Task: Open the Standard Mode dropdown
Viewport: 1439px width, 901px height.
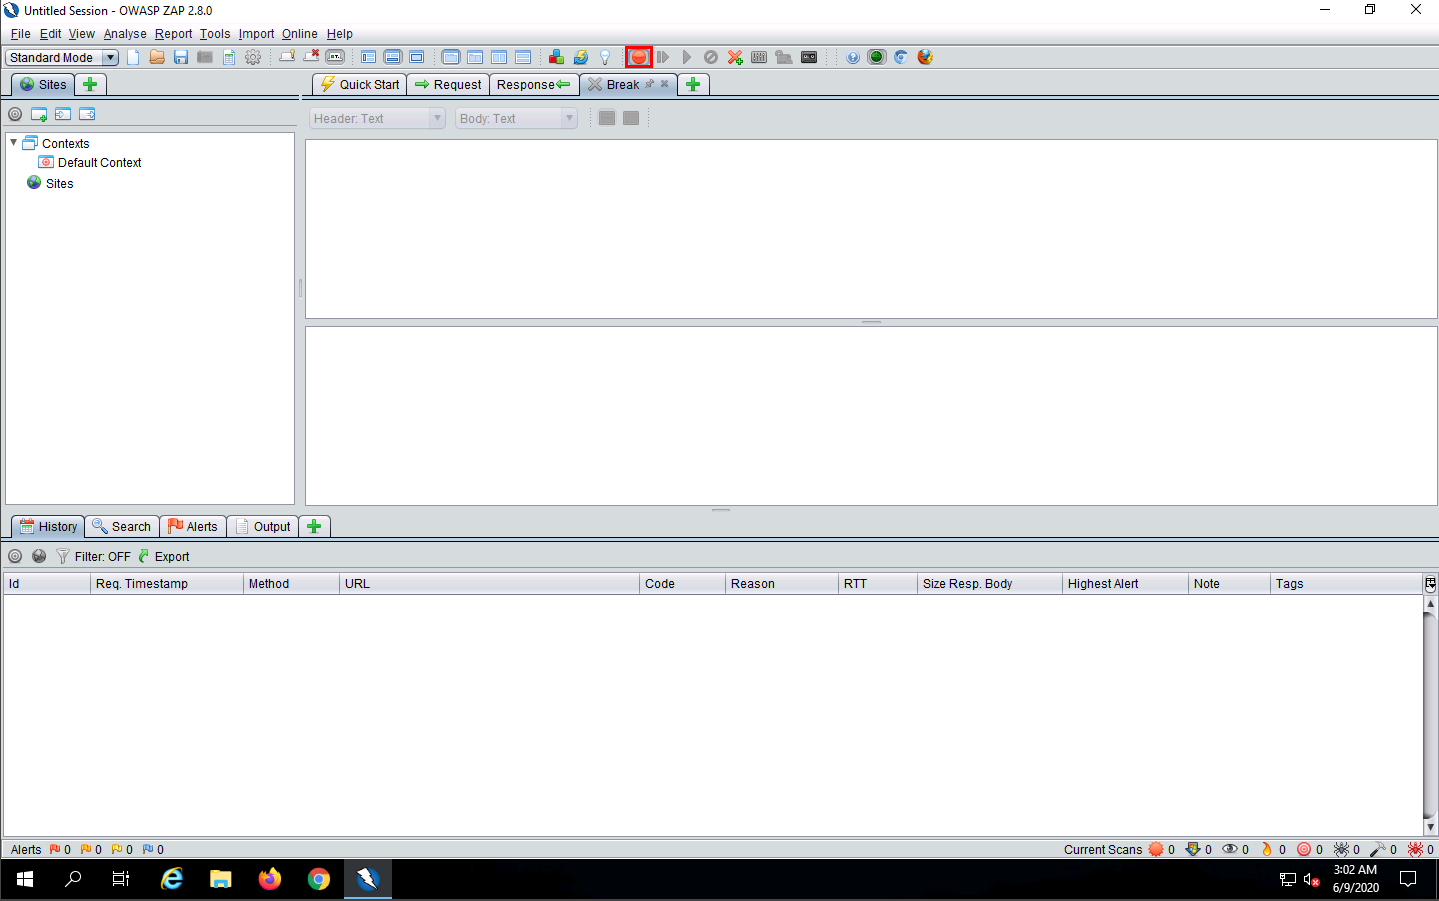Action: (62, 57)
